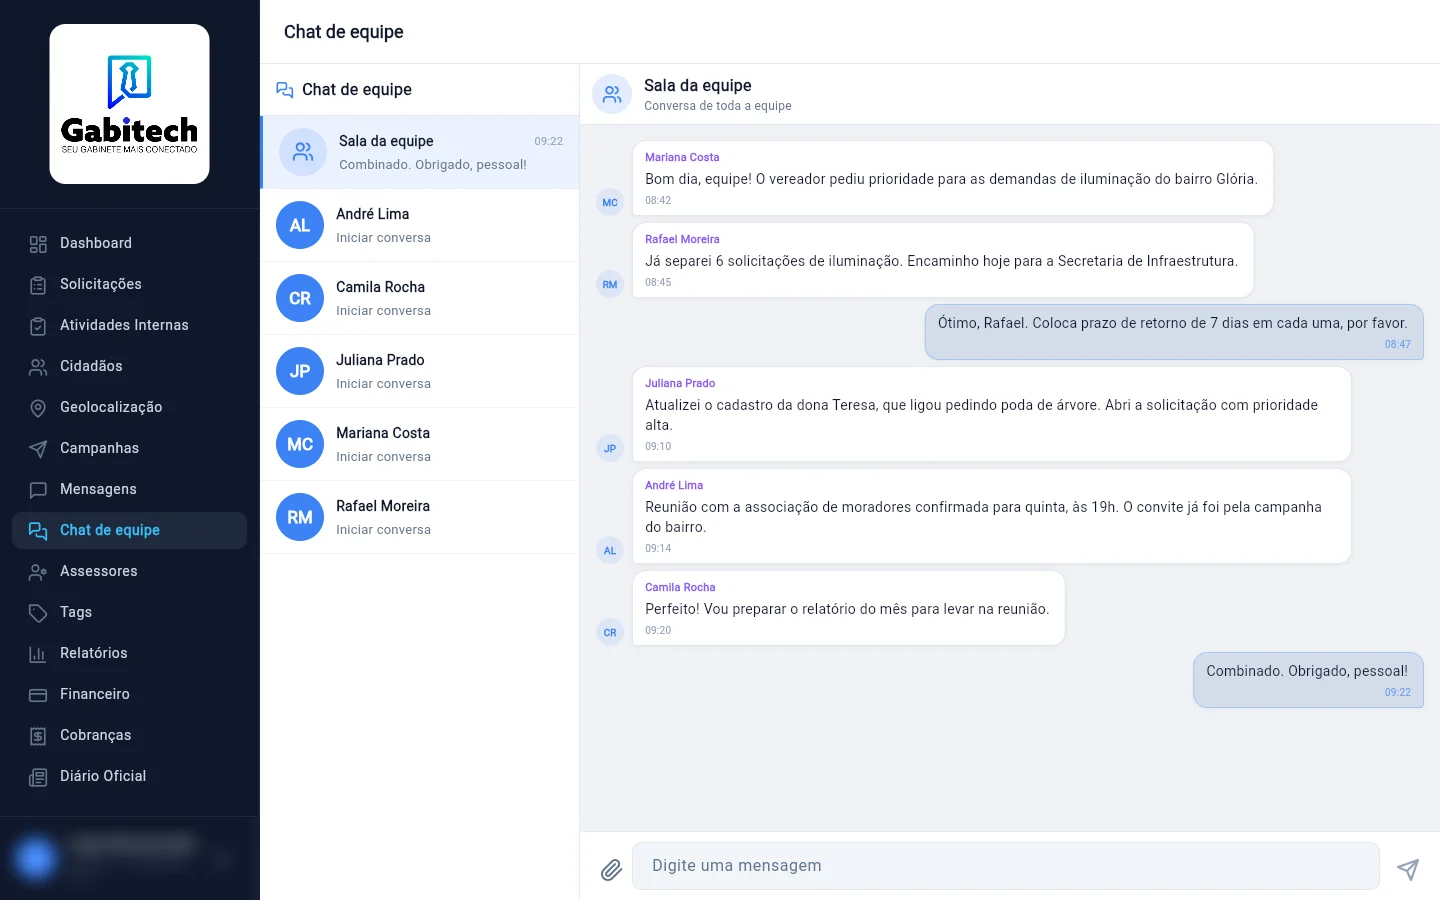This screenshot has width=1440, height=900.
Task: Click the Tags label icon
Action: coord(38,613)
